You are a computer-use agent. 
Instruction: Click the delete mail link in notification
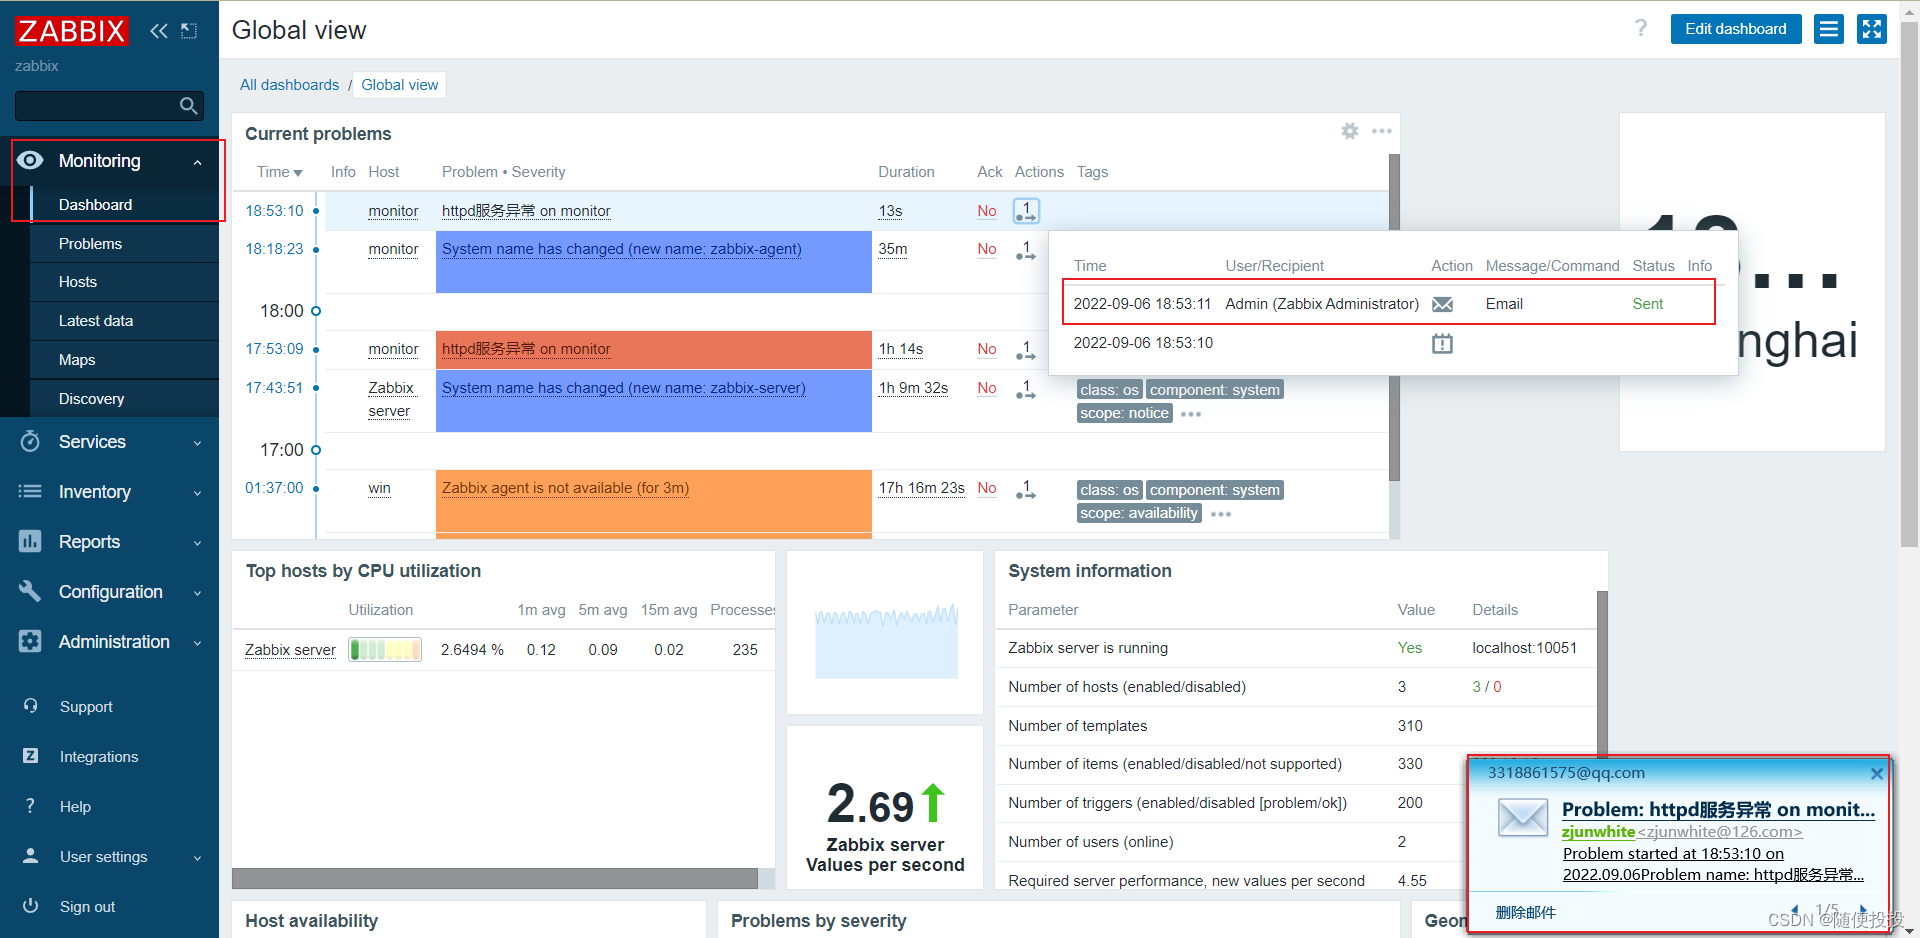point(1525,913)
